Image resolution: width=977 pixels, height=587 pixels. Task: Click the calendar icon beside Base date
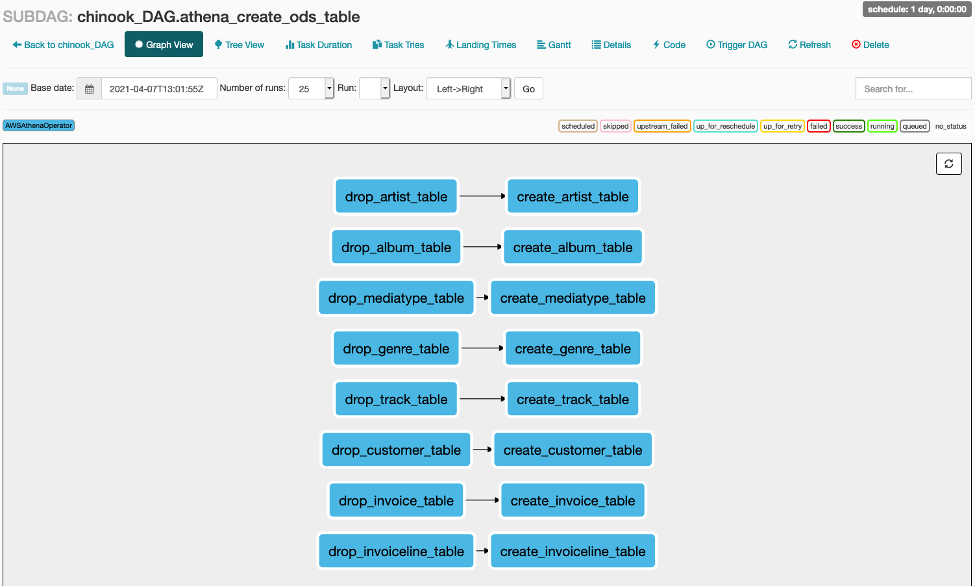(x=89, y=89)
